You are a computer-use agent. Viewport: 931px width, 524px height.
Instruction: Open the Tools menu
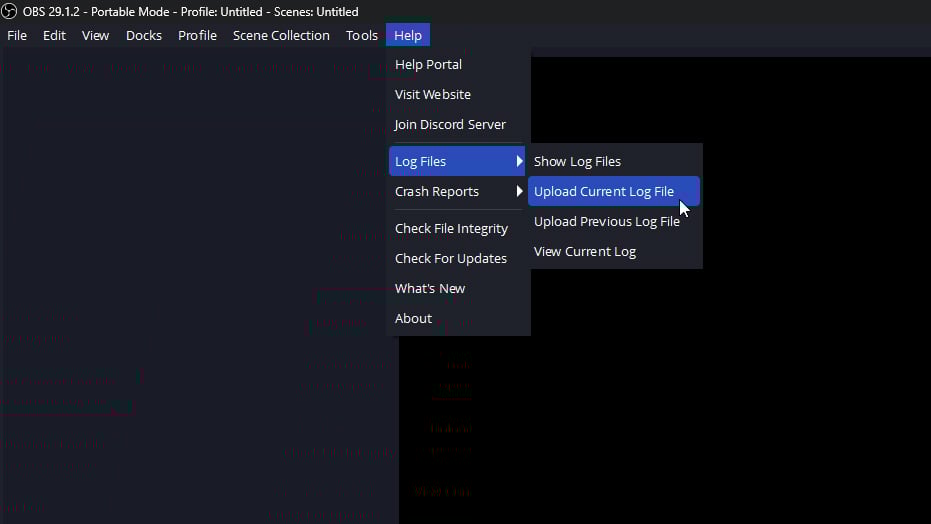(362, 36)
